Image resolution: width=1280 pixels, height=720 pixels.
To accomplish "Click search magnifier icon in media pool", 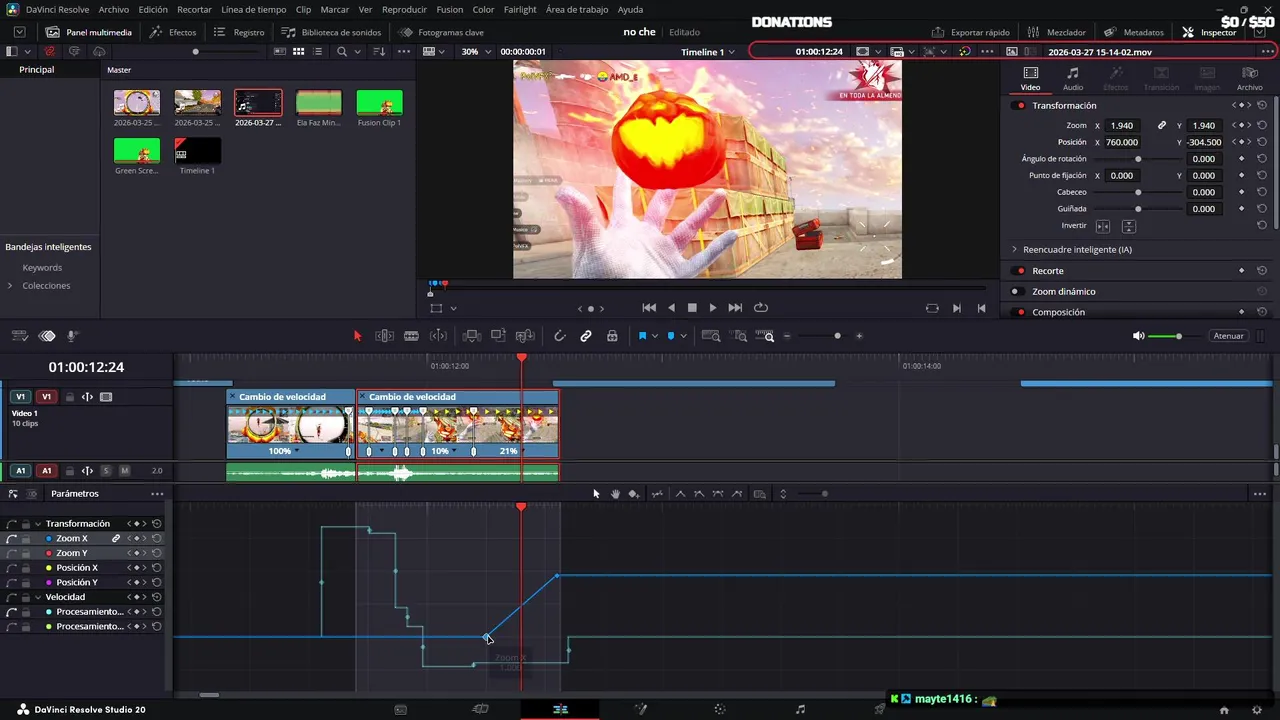I will click(x=341, y=51).
